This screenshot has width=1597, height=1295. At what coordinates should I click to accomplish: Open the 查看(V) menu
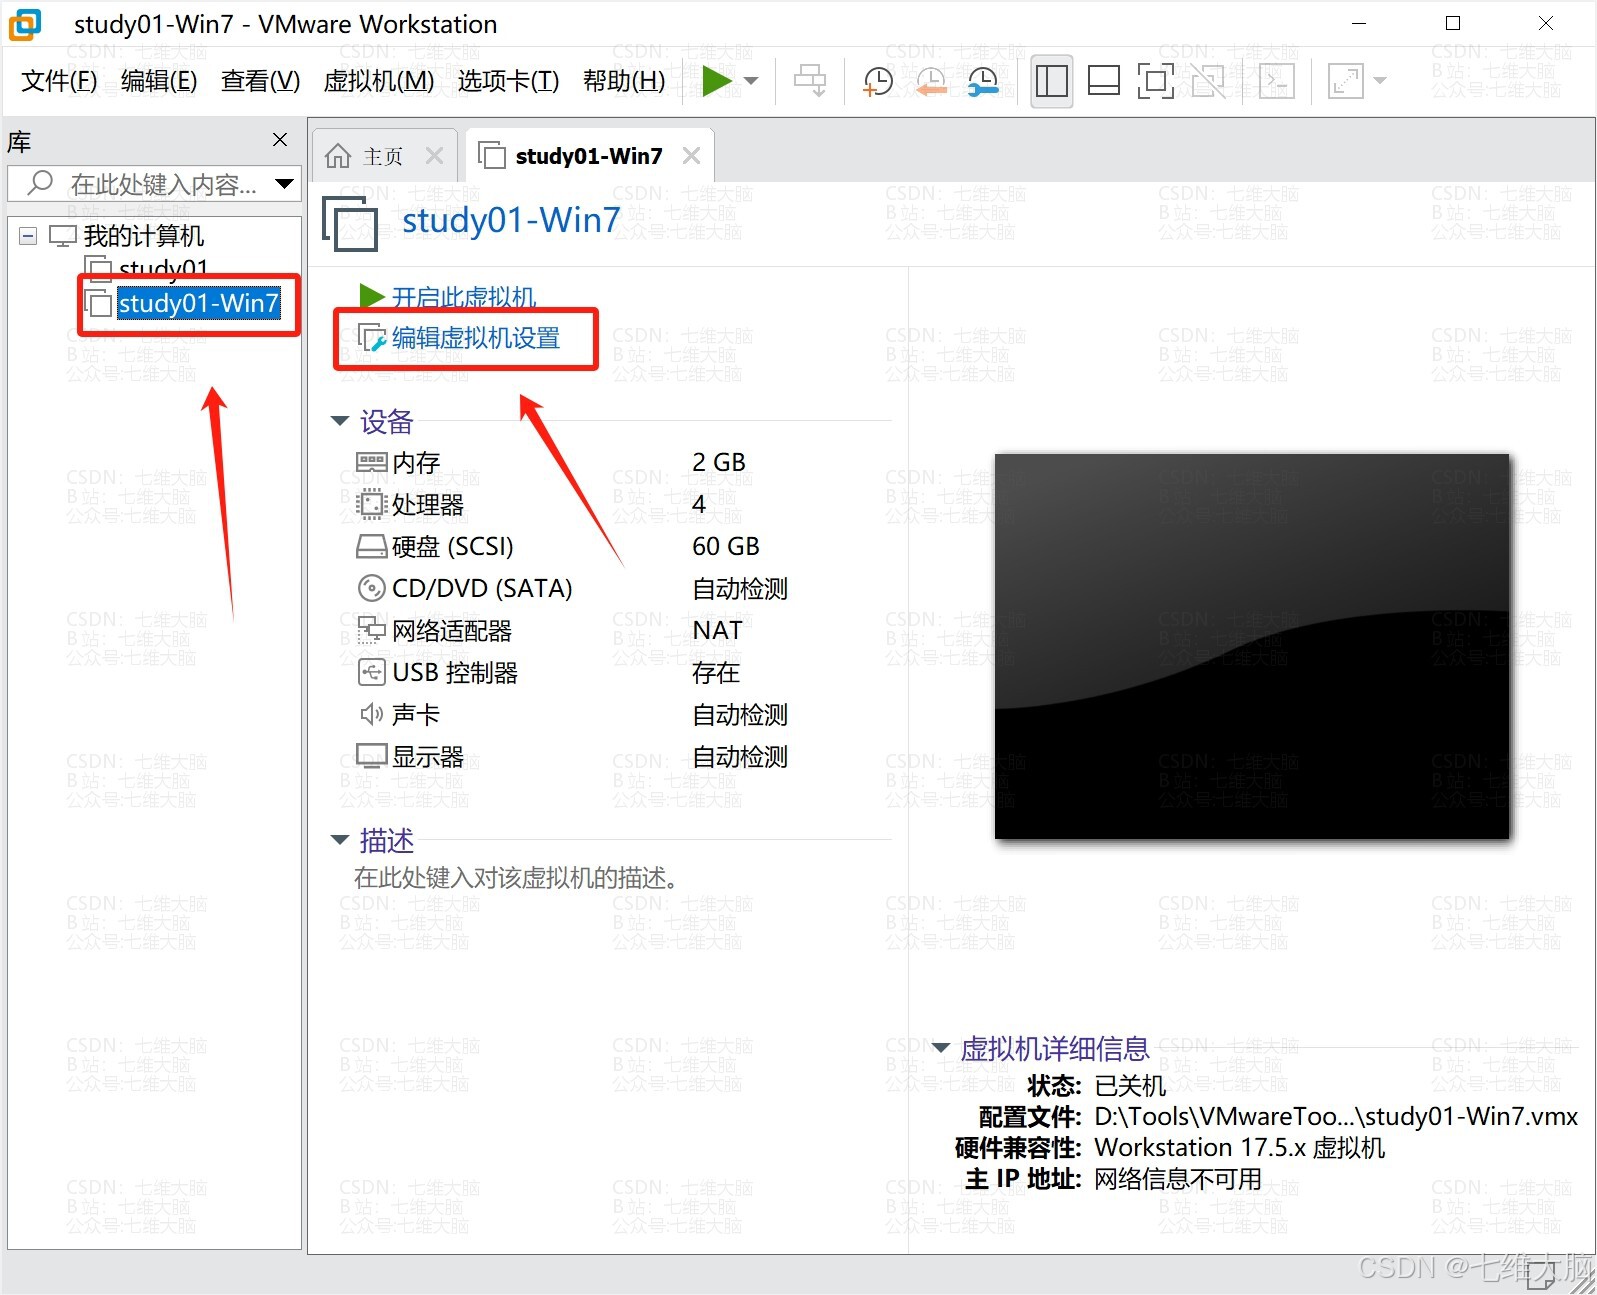click(260, 81)
